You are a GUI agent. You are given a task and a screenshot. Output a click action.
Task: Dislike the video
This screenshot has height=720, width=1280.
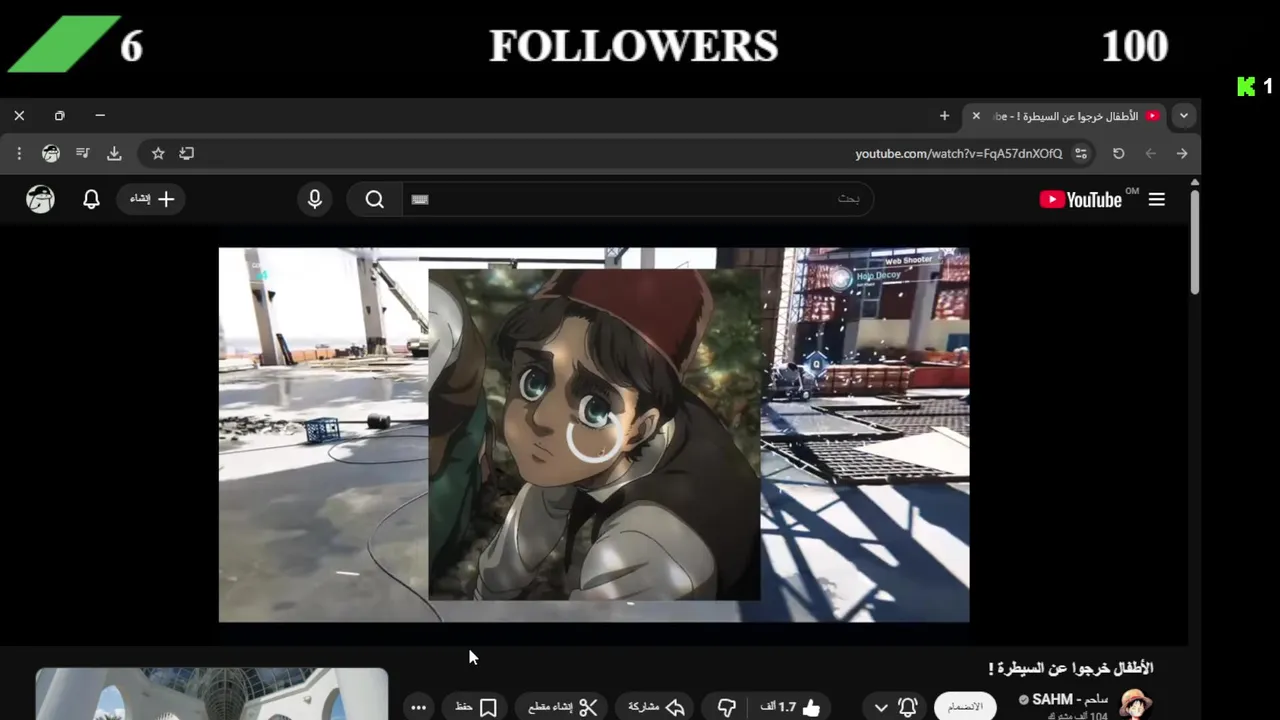click(727, 707)
